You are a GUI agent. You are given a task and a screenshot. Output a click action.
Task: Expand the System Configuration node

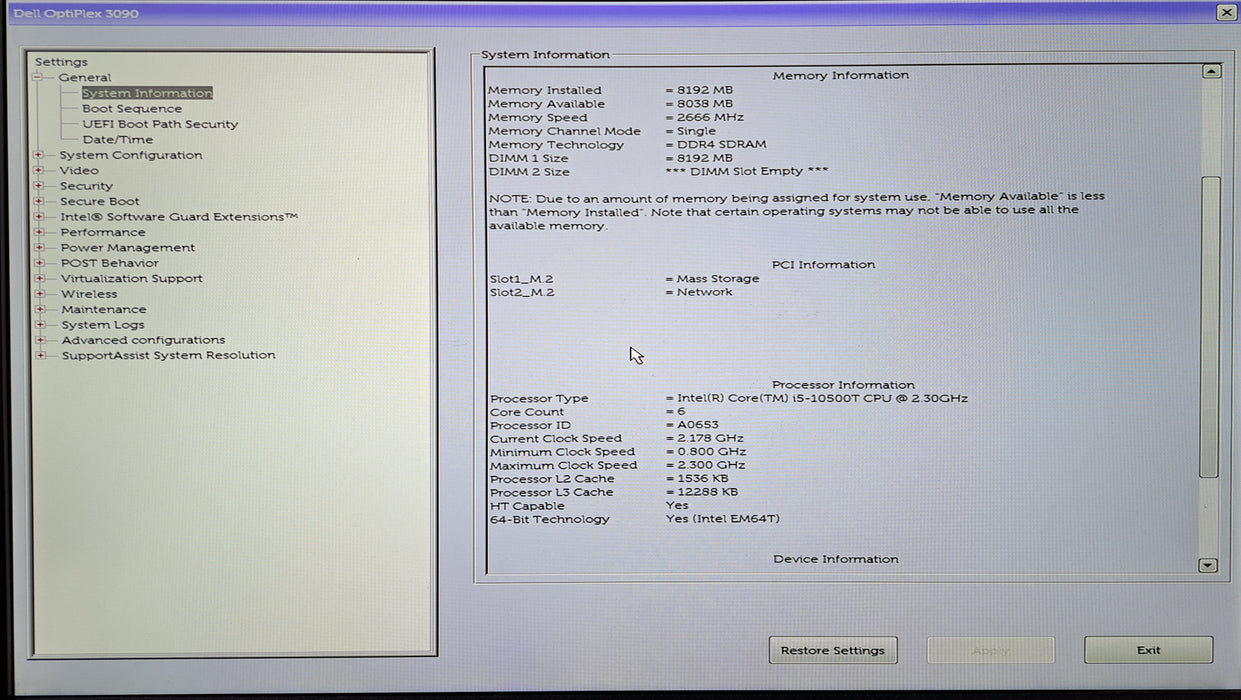coord(39,155)
